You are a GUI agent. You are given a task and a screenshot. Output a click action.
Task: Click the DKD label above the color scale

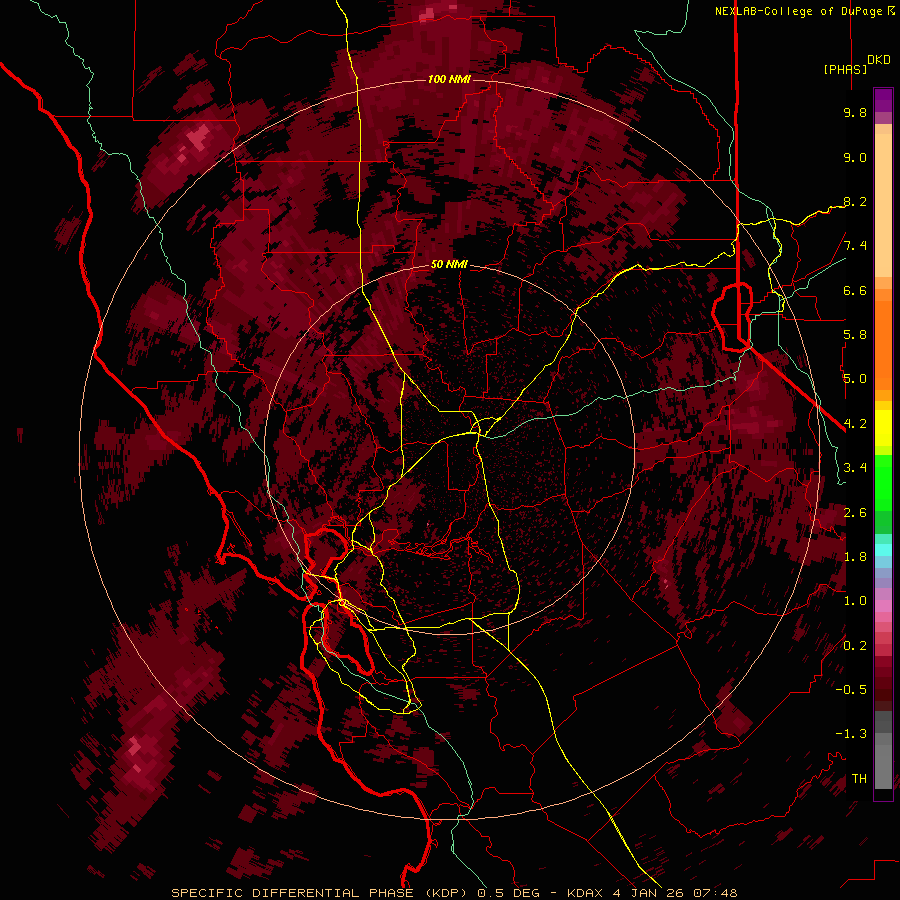879,60
